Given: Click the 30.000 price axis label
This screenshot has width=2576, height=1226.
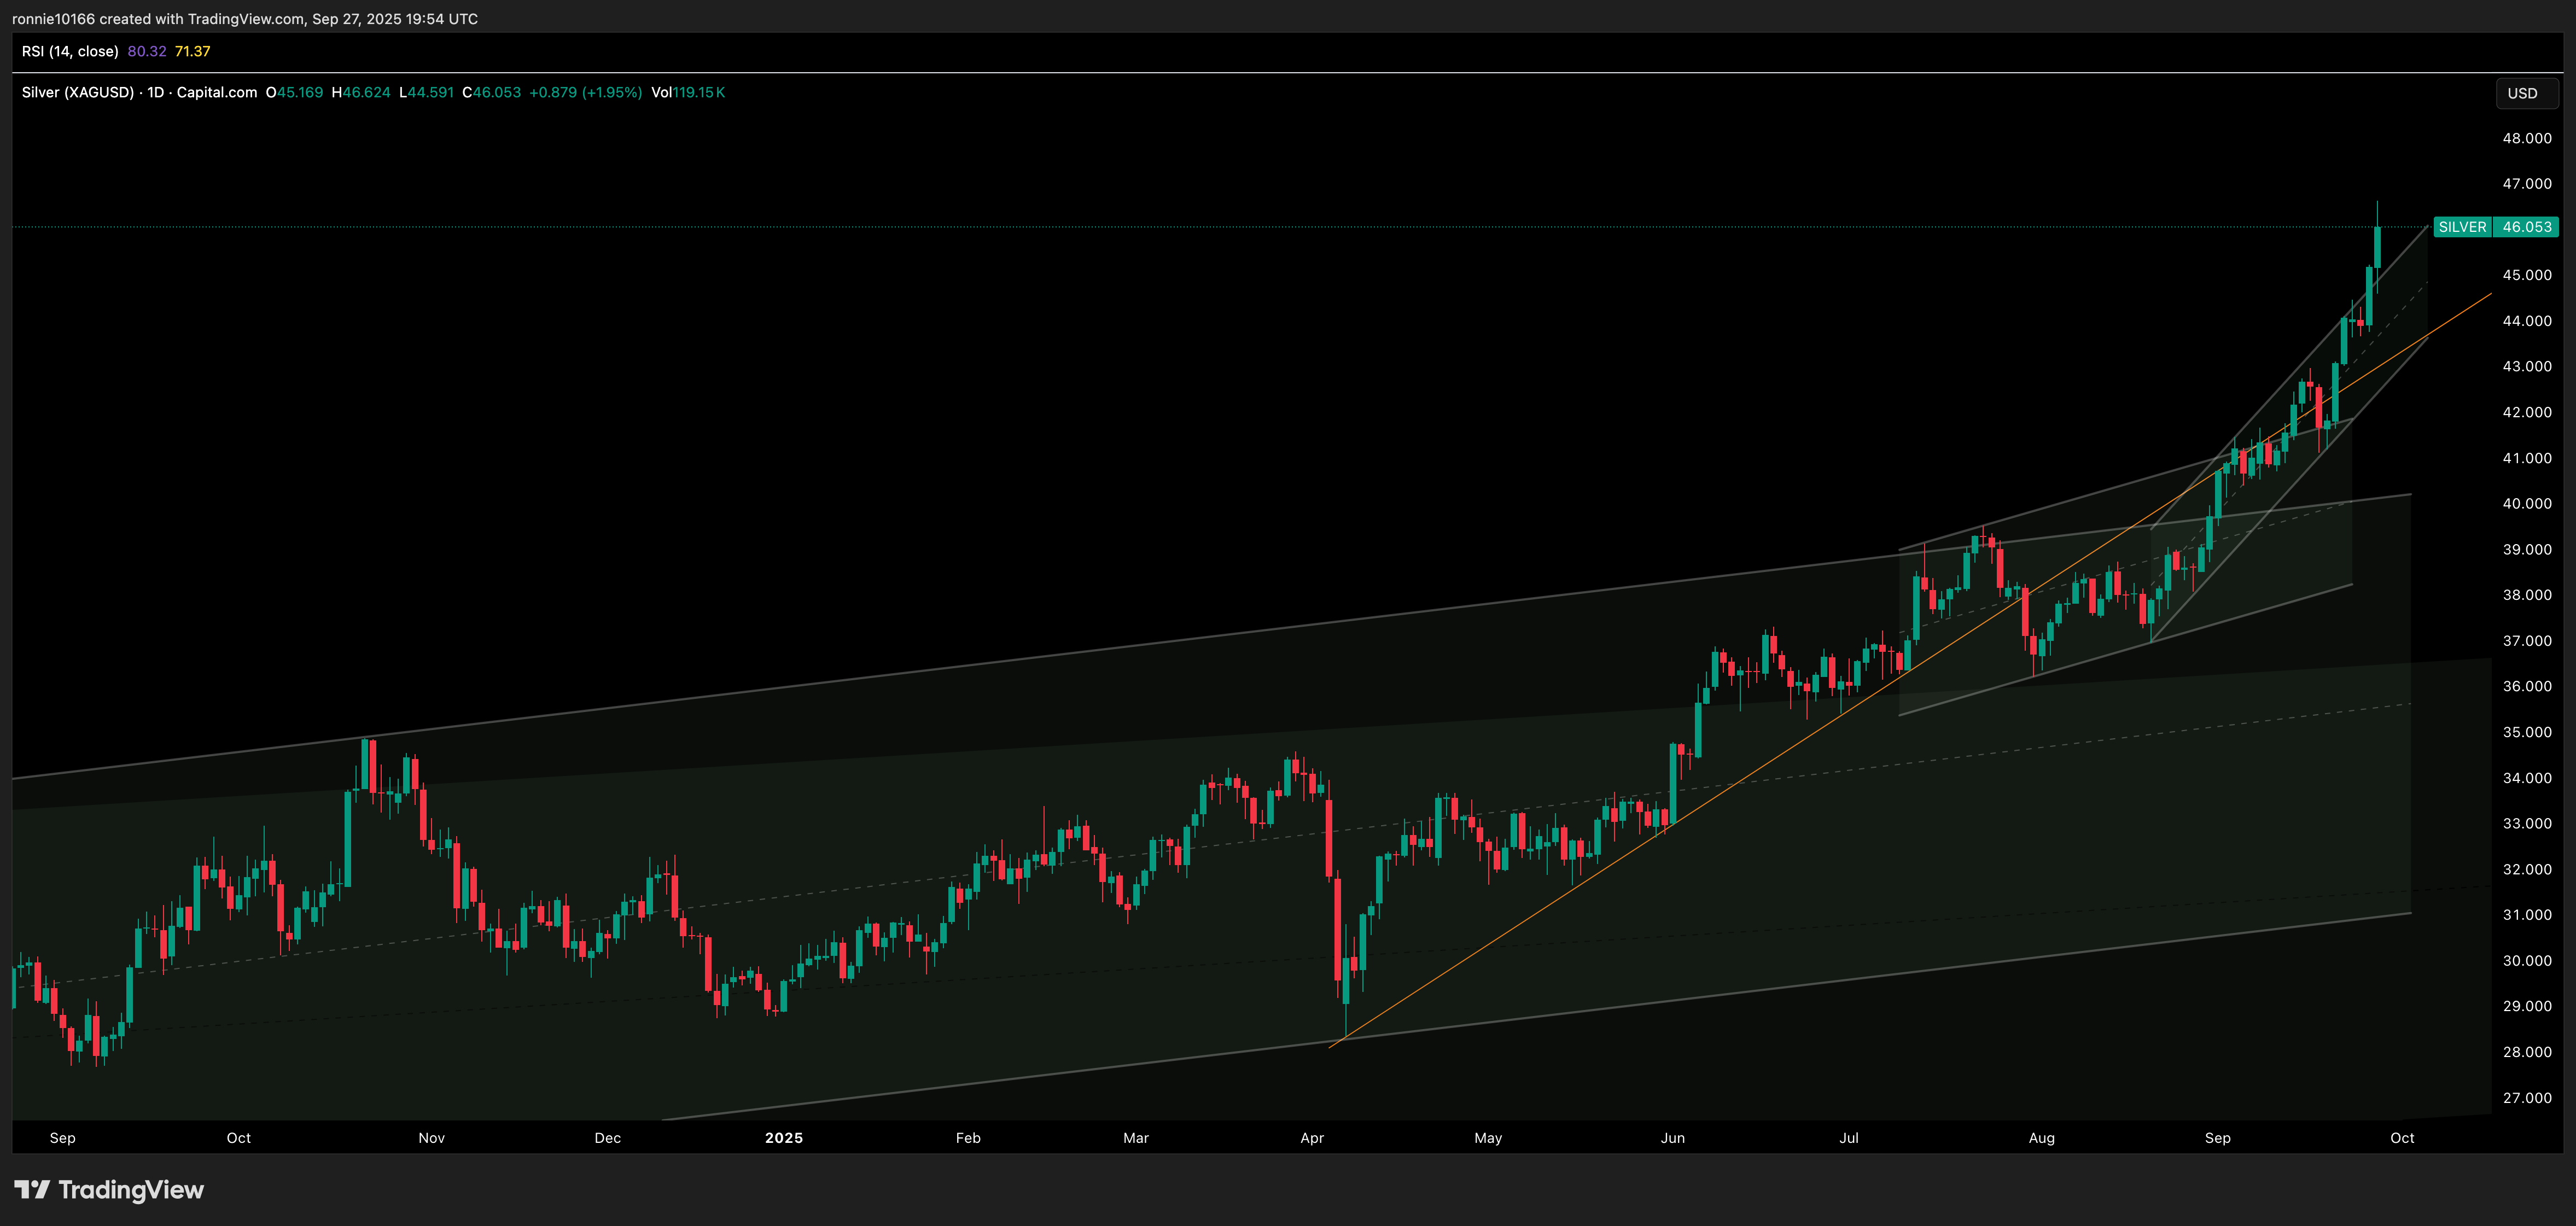Looking at the screenshot, I should 2527,961.
